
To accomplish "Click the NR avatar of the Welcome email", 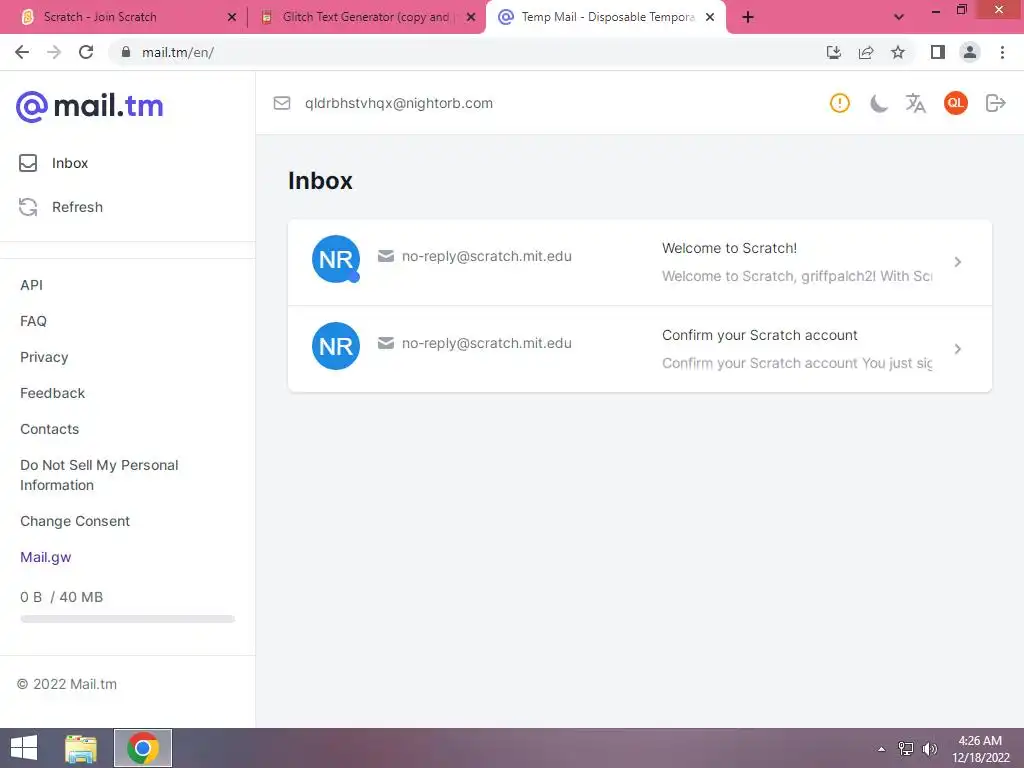I will [x=336, y=259].
